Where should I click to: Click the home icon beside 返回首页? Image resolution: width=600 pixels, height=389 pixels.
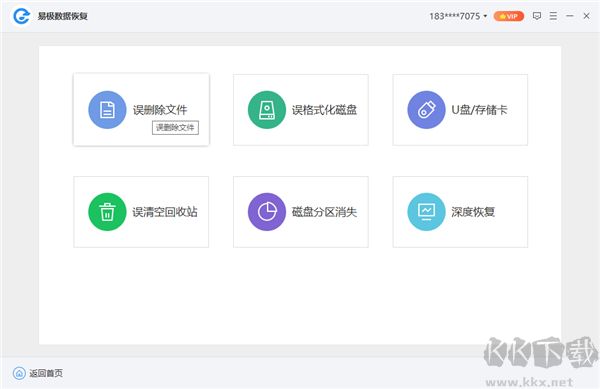(19, 373)
